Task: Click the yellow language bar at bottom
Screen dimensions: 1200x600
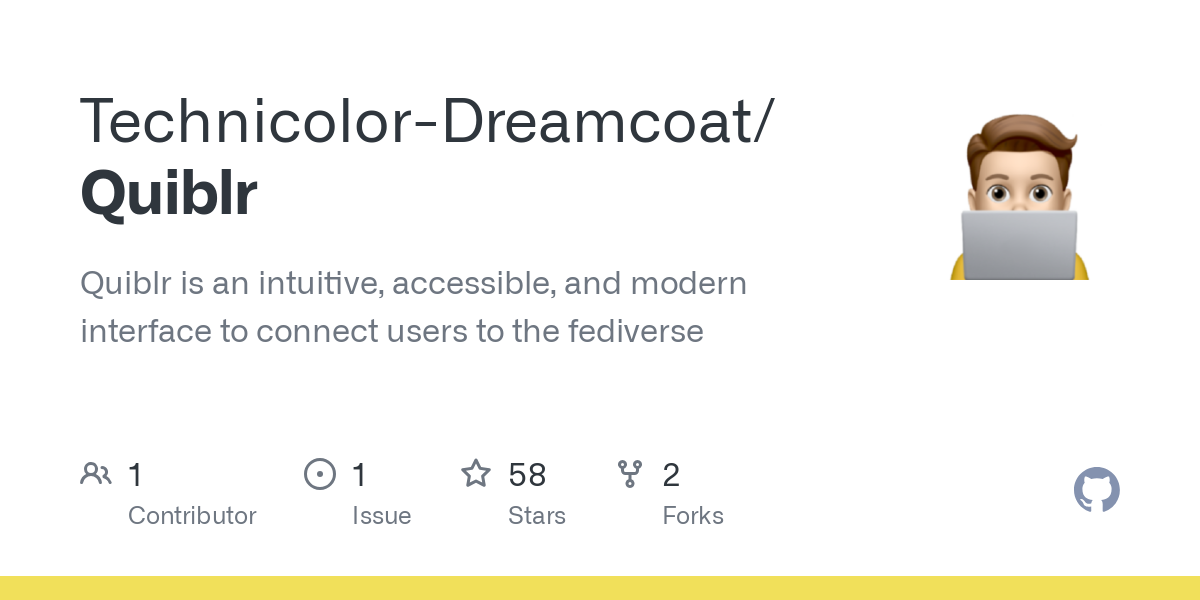Action: (x=600, y=588)
